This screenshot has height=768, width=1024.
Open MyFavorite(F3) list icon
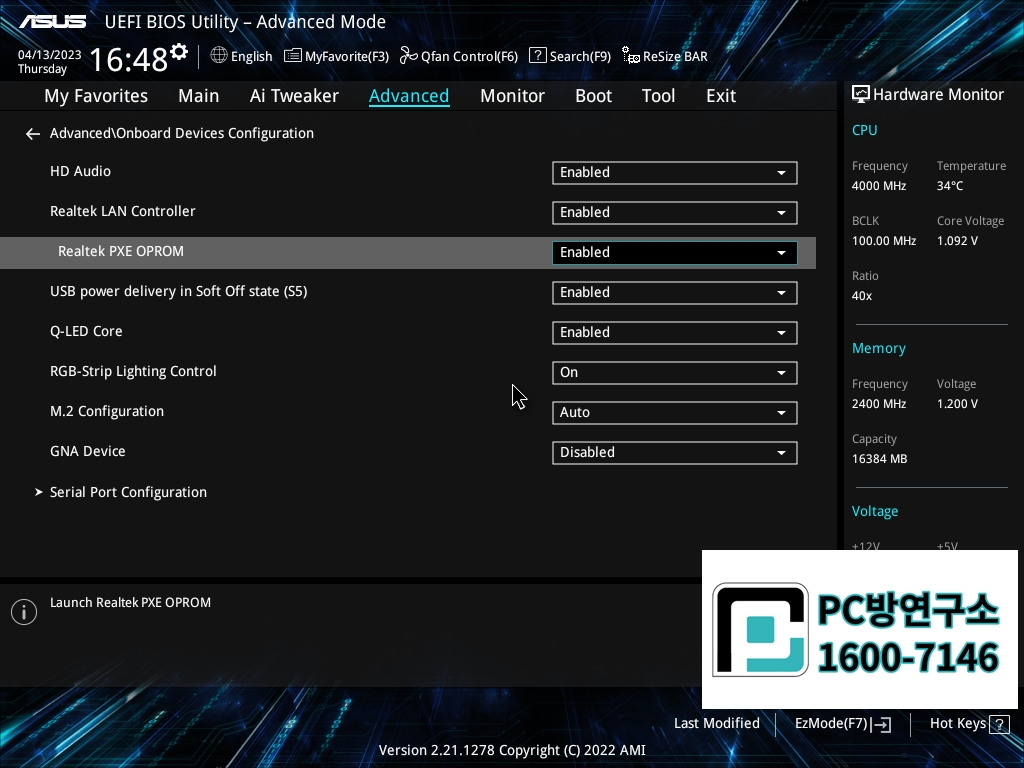pos(293,56)
